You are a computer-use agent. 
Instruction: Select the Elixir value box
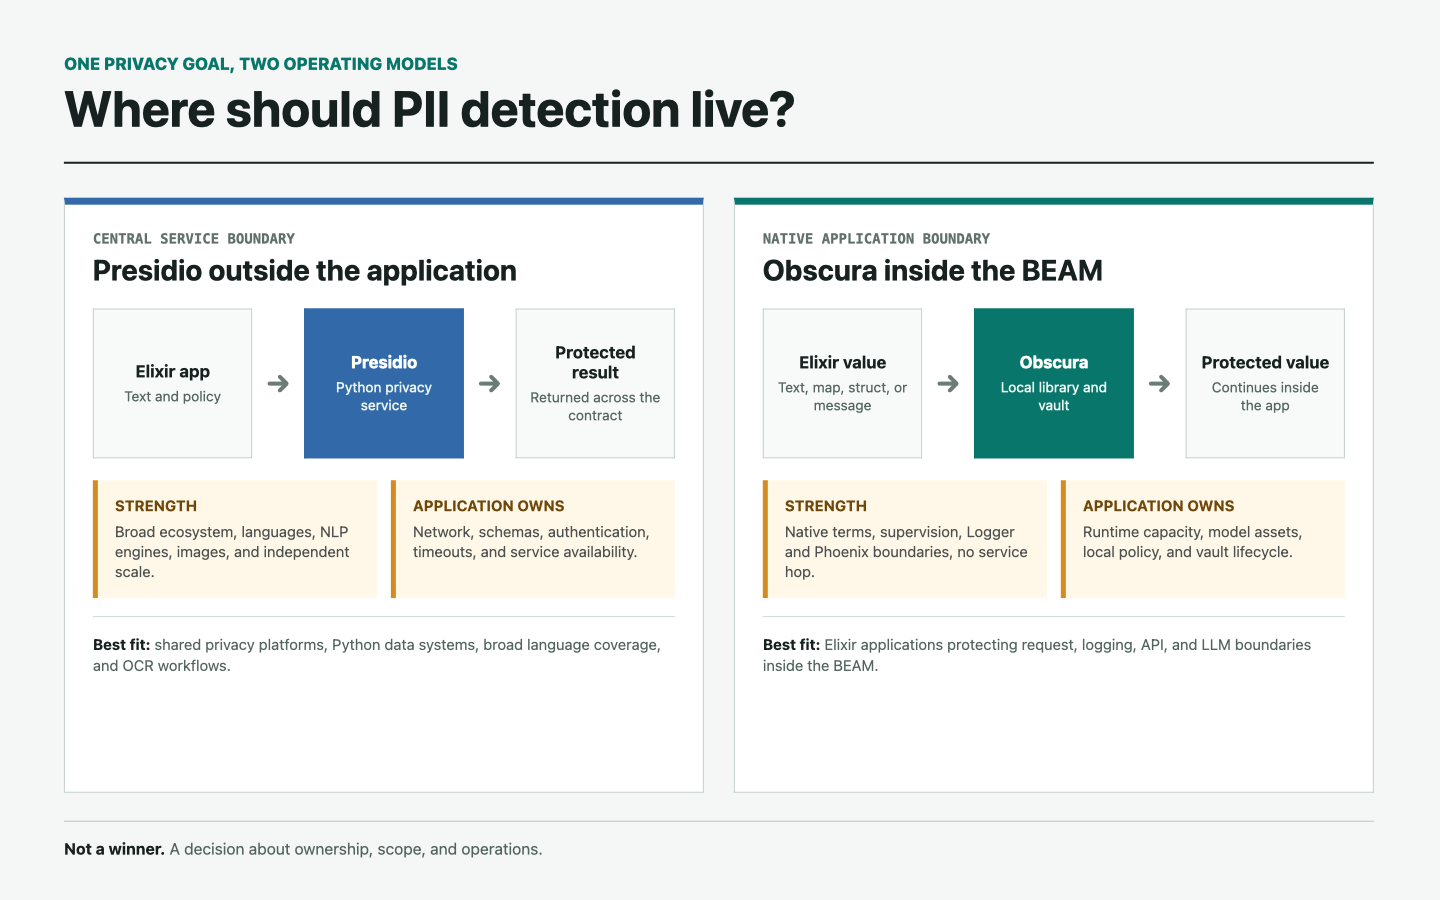tap(842, 383)
